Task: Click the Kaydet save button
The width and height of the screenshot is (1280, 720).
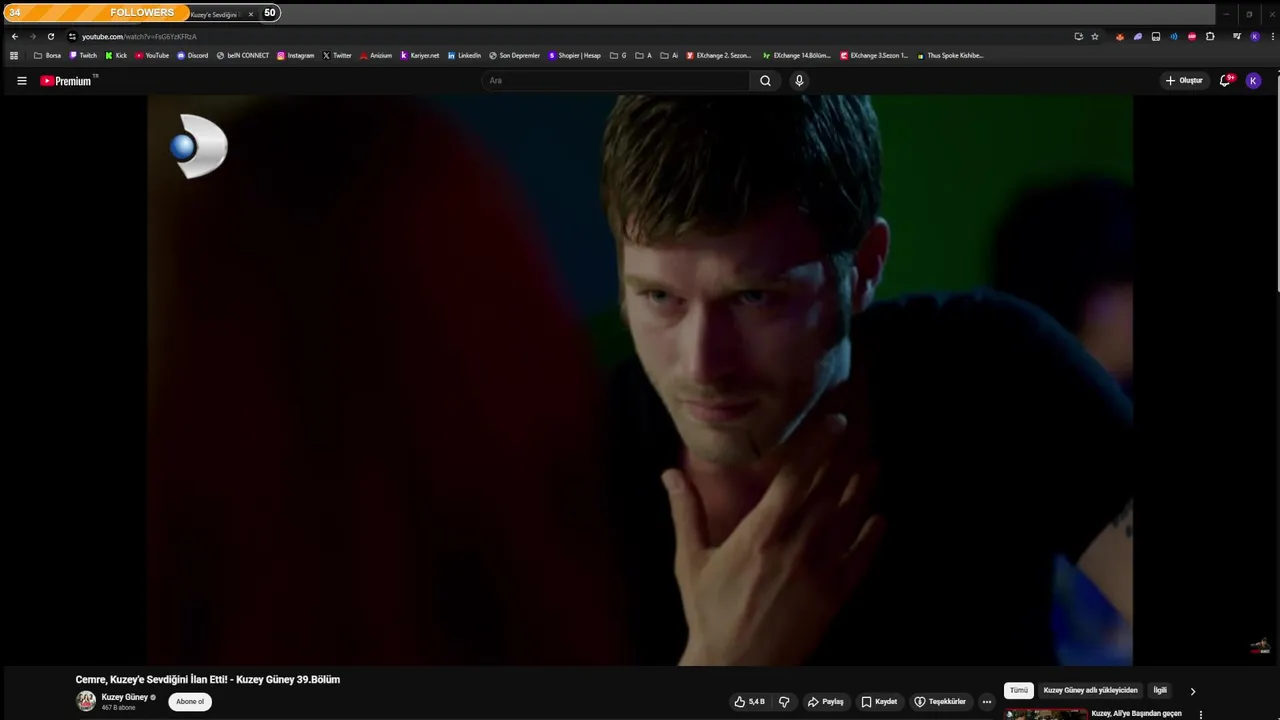Action: [879, 702]
